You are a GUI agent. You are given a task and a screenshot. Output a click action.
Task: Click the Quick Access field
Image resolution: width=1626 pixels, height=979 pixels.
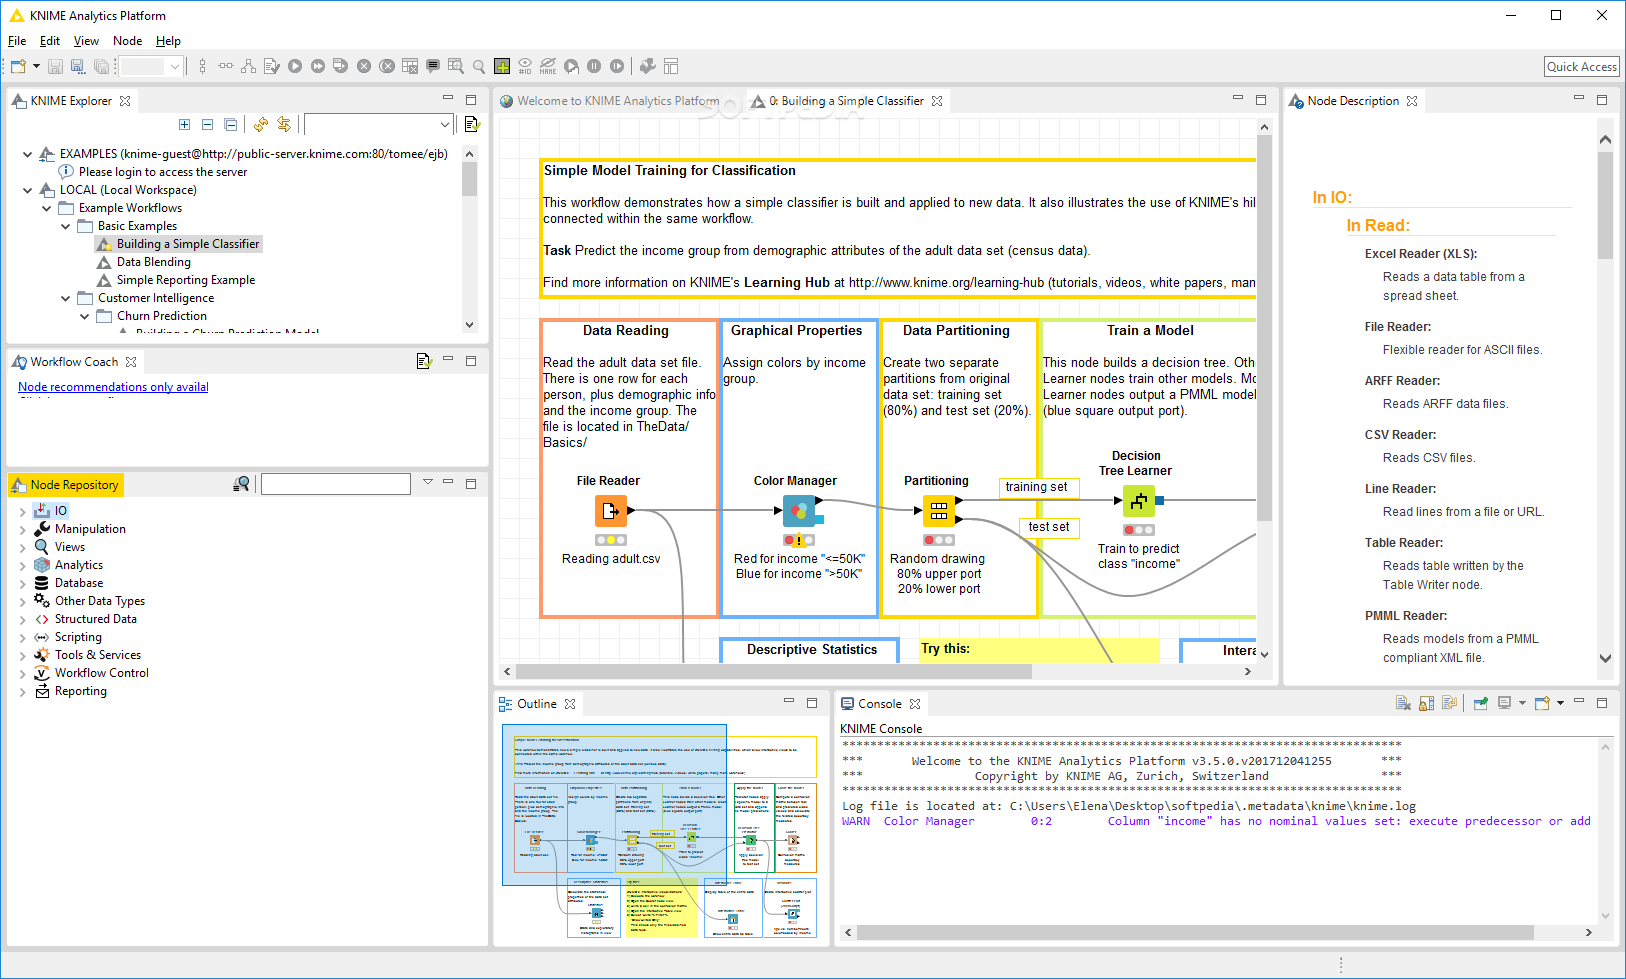click(1582, 67)
